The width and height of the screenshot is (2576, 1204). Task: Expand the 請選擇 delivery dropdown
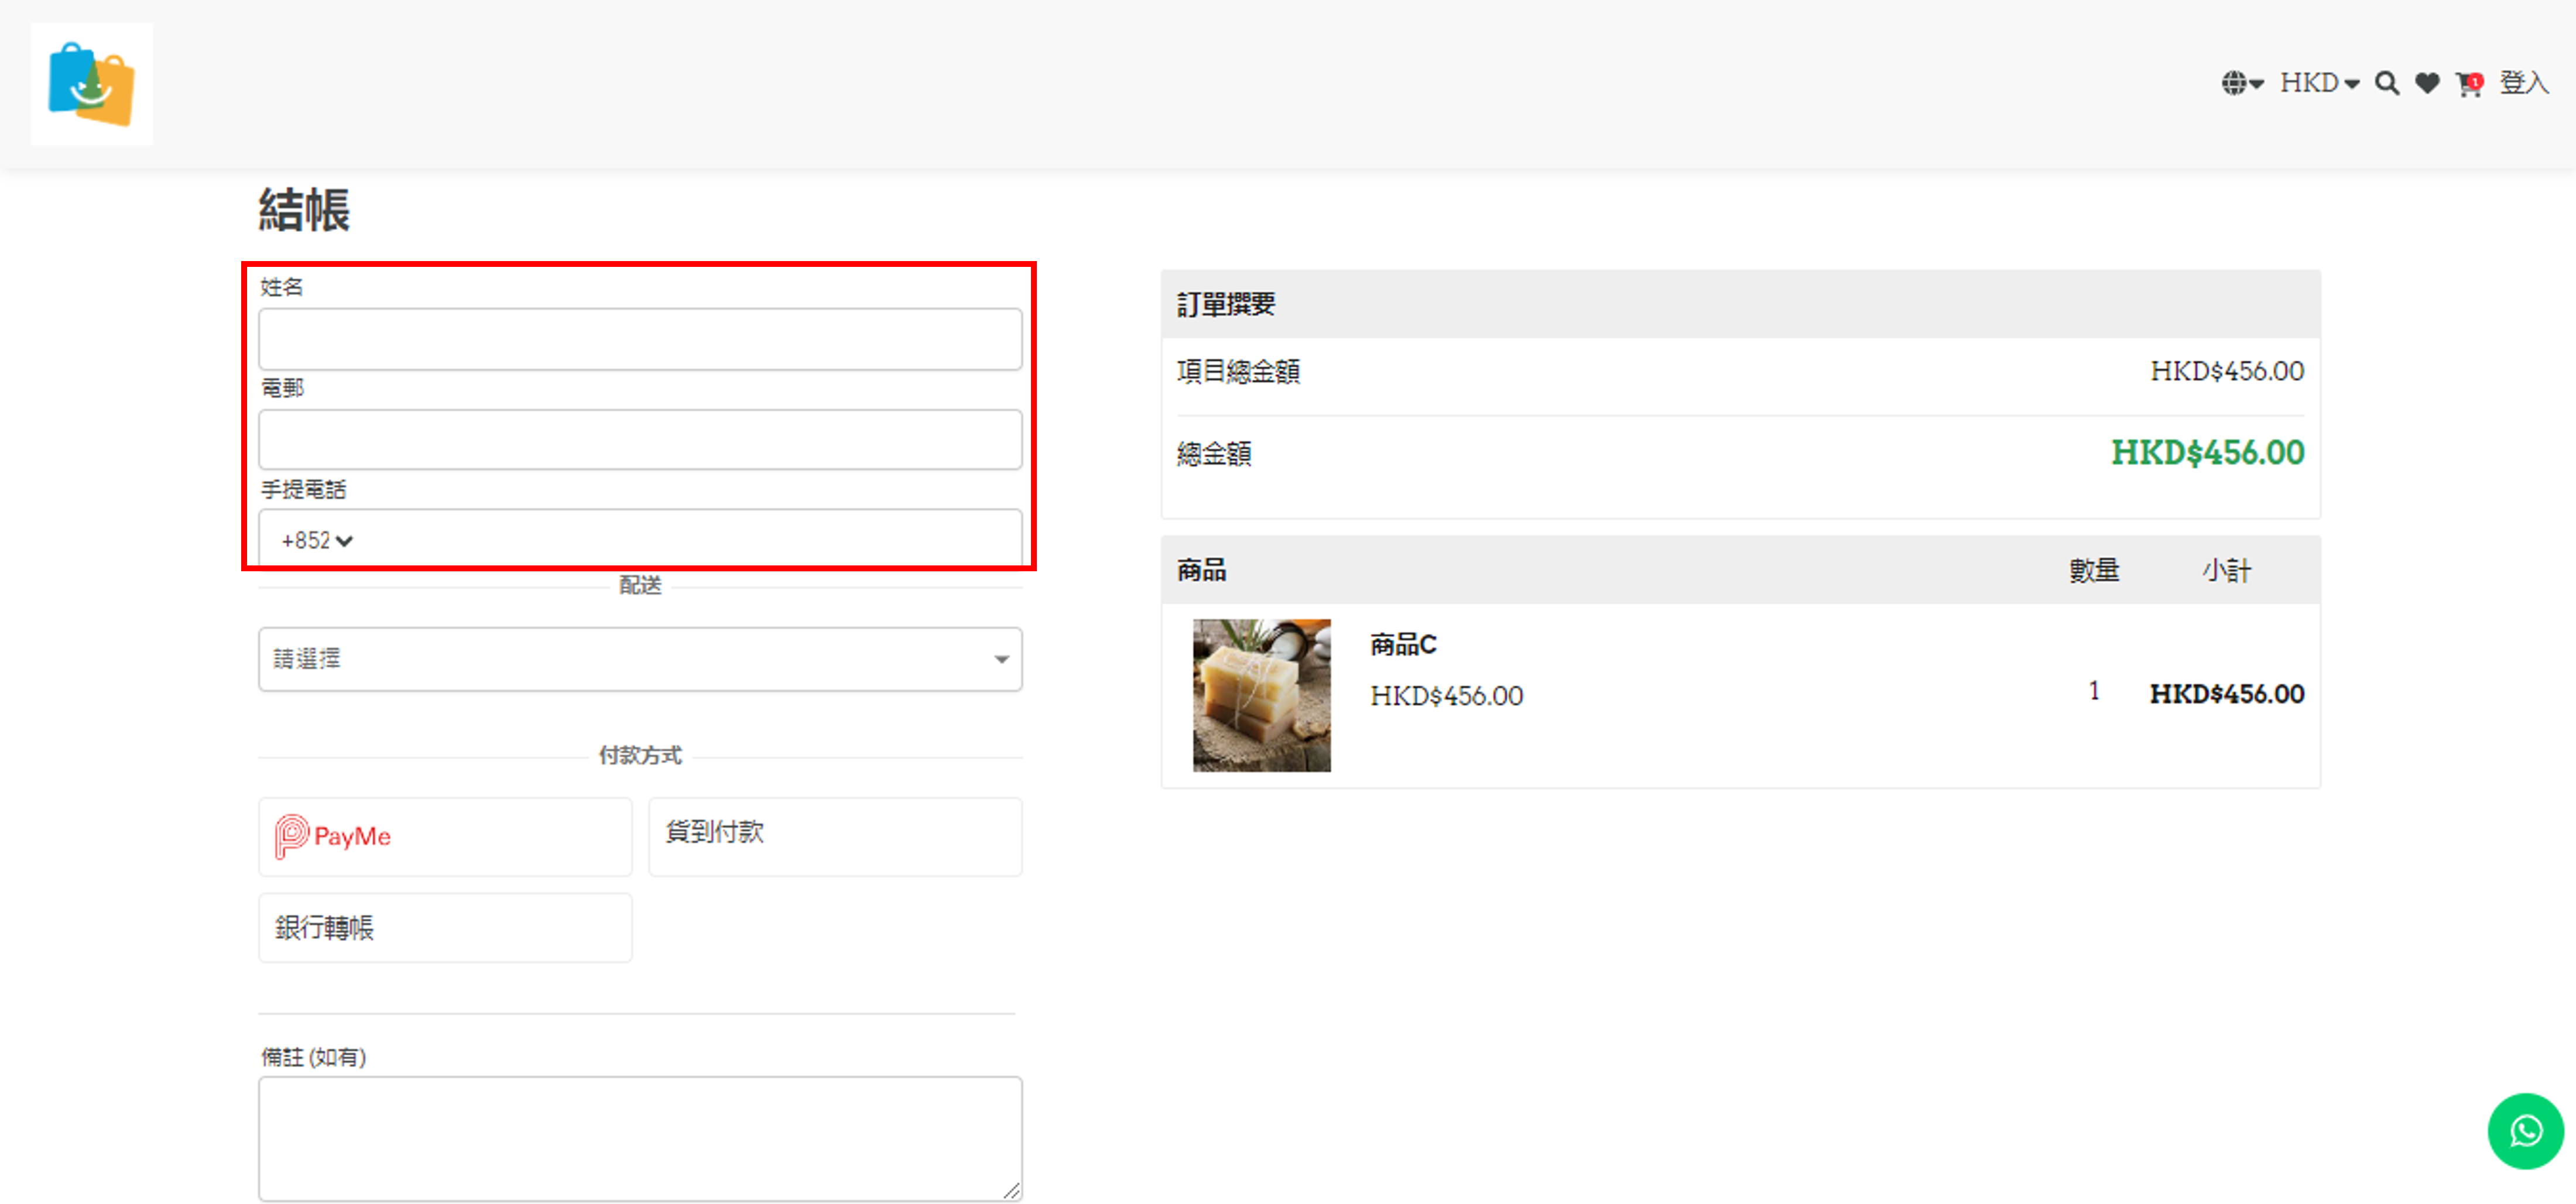pos(640,659)
